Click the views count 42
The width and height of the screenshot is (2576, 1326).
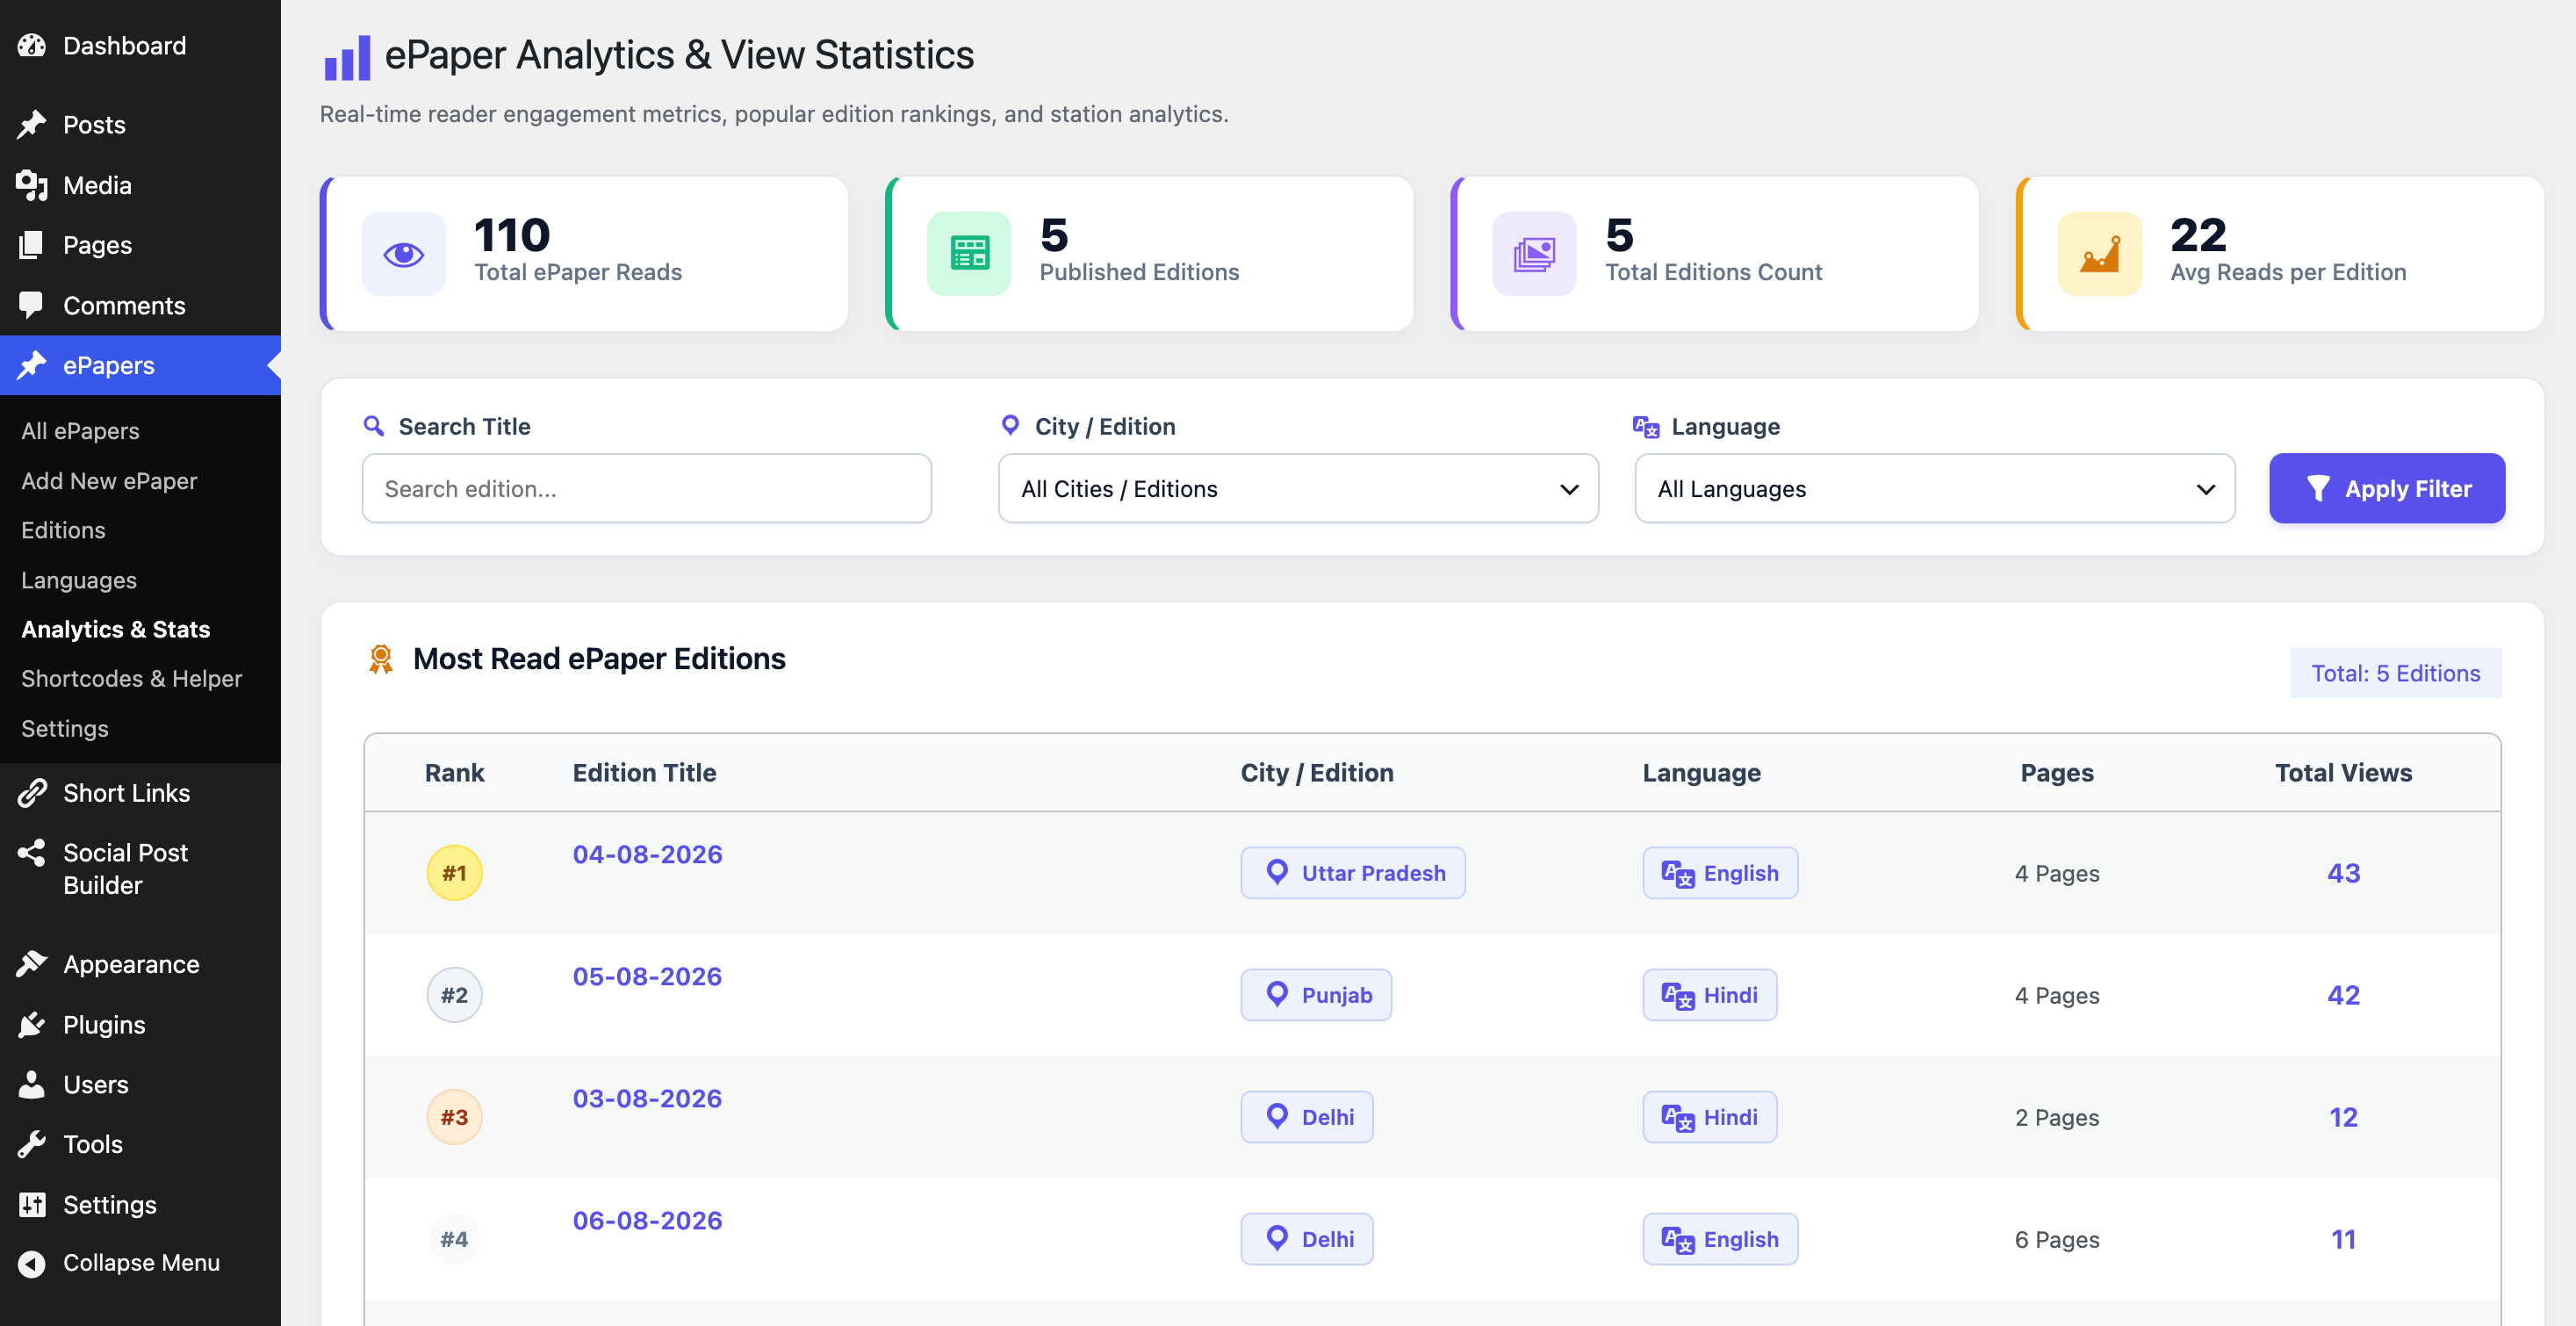click(x=2343, y=995)
